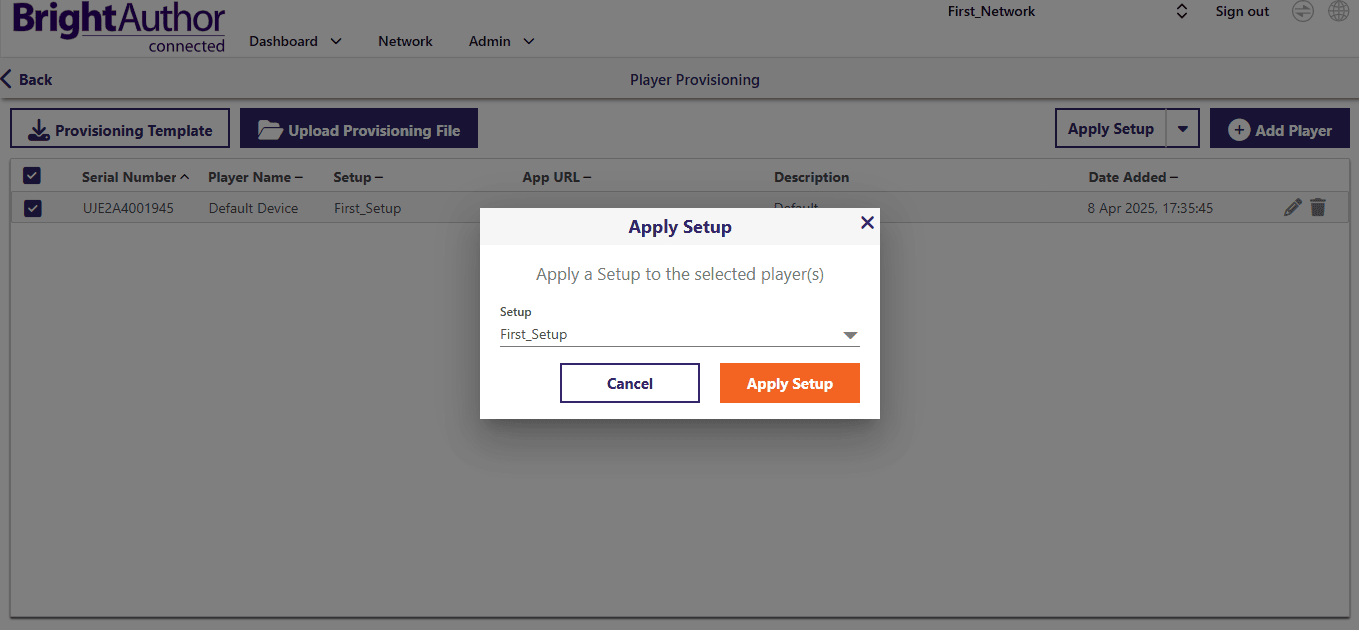The image size is (1359, 630).
Task: Expand the Apply Setup split-button arrow
Action: [1184, 128]
